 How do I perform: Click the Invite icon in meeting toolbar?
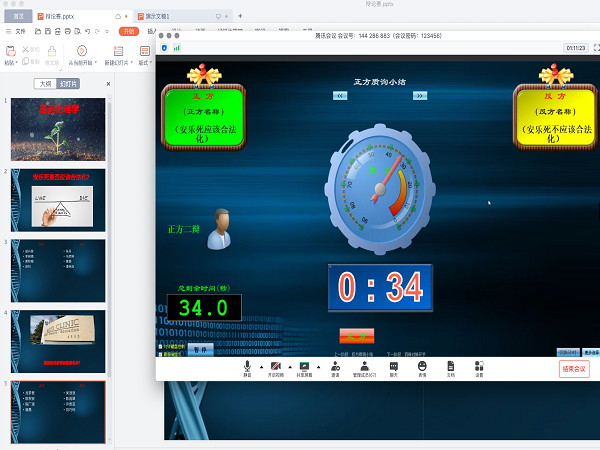pyautogui.click(x=335, y=368)
